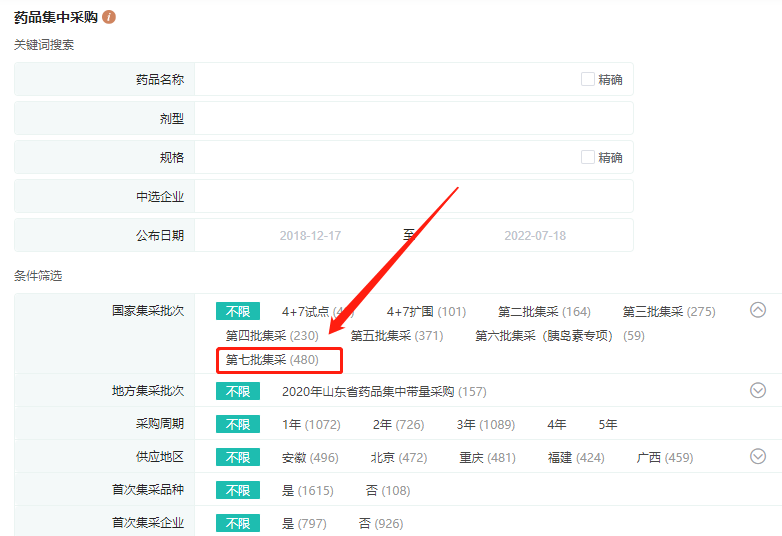Expand the 地方集采批次 filter options

click(758, 390)
